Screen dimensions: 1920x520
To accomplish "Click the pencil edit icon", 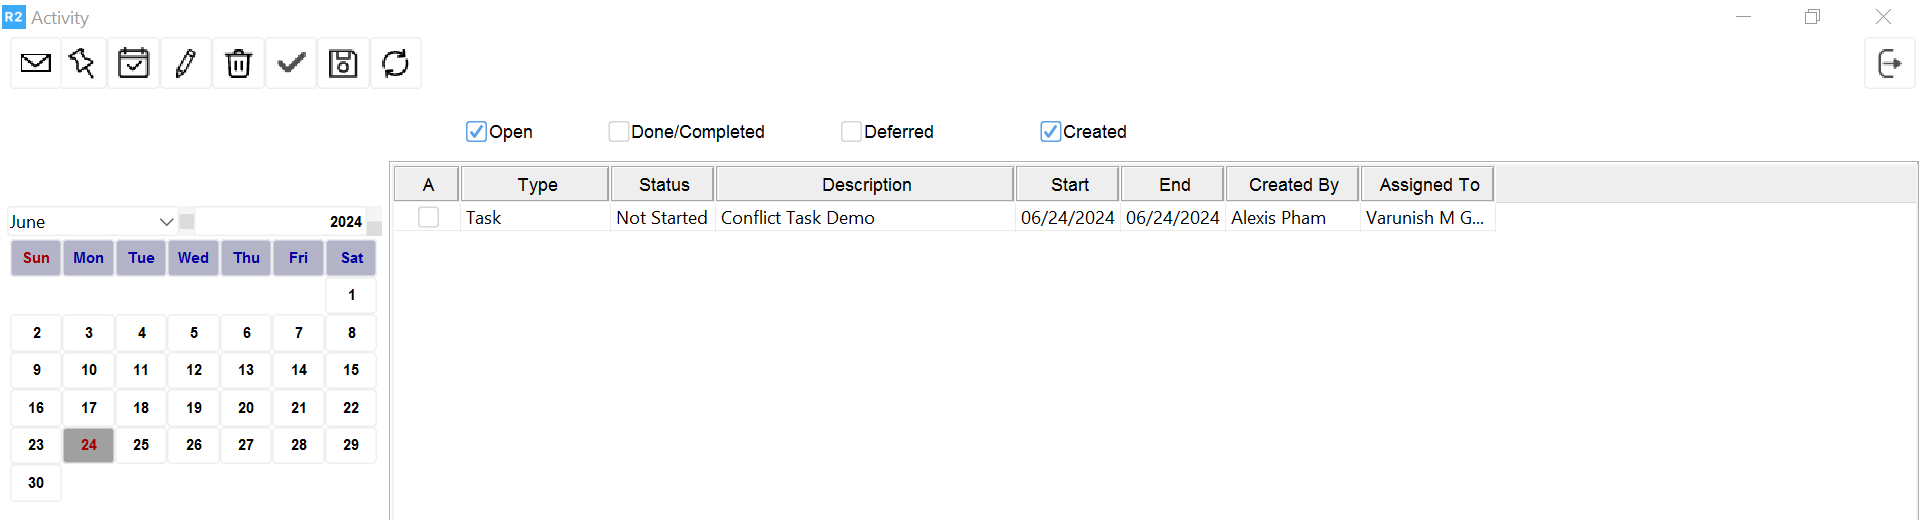I will (186, 64).
